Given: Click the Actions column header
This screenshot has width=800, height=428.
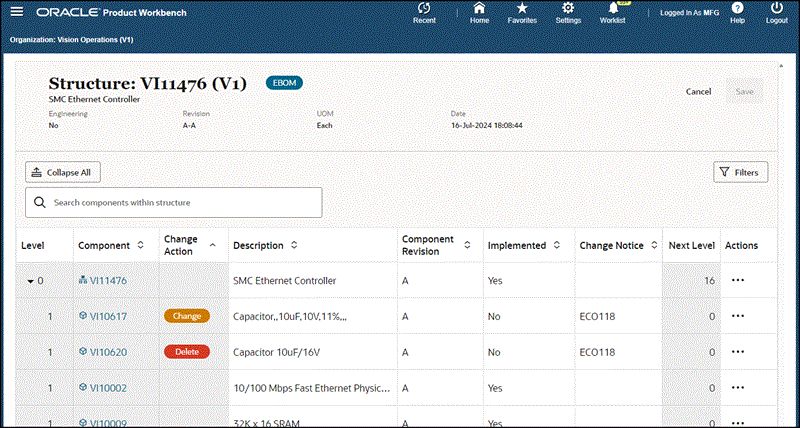Looking at the screenshot, I should (x=741, y=245).
